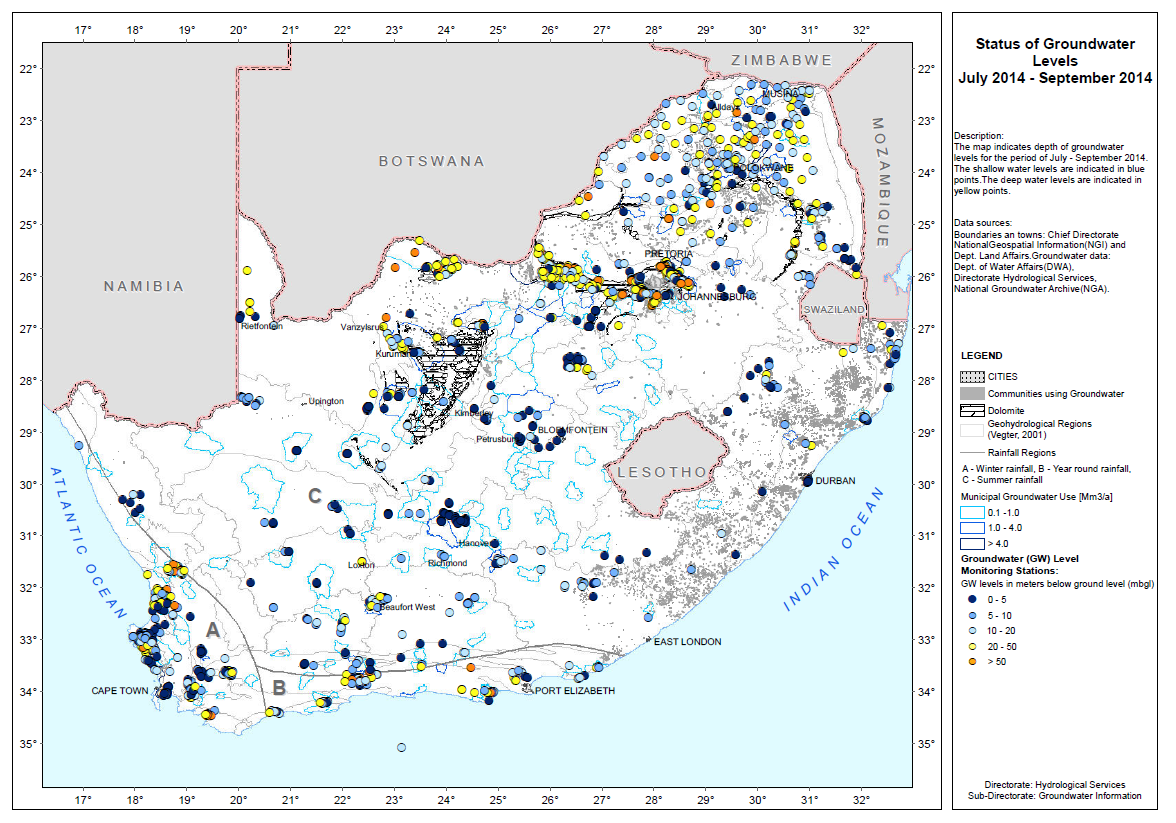Click the Rainfall Regions line symbol
The height and width of the screenshot is (823, 1176).
(971, 453)
